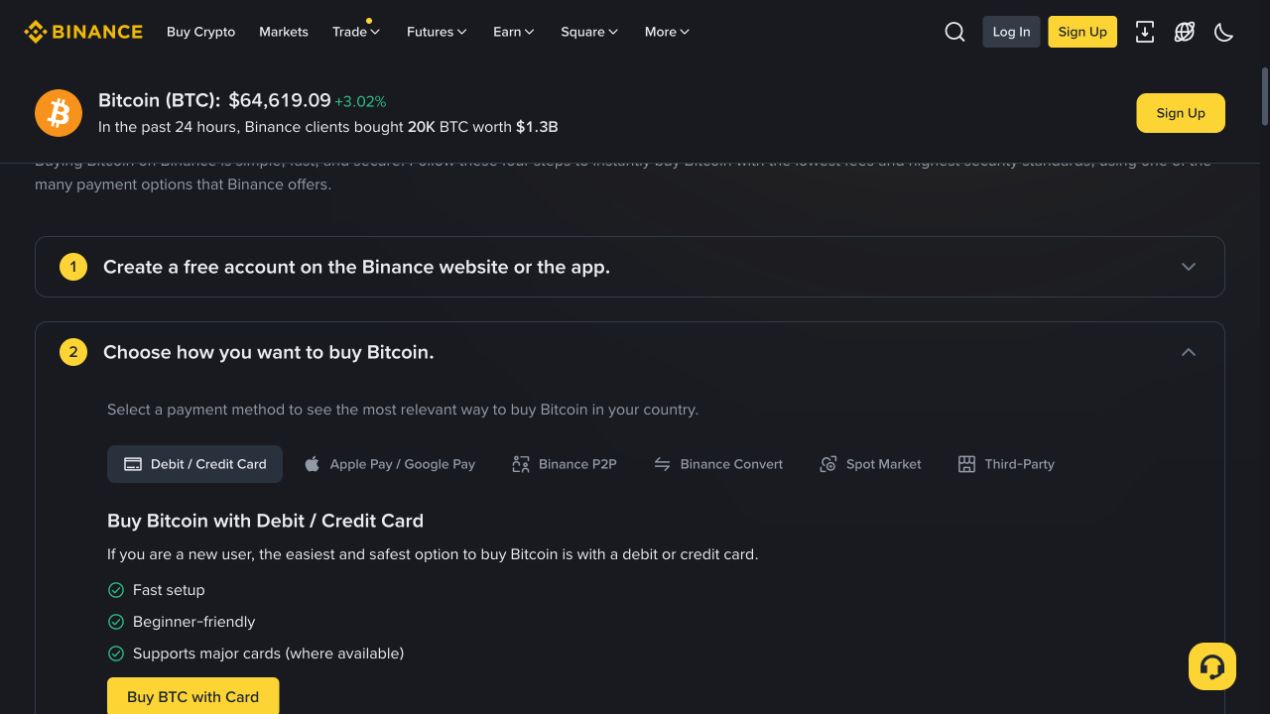Select the Spot Market option
1270x714 pixels.
coord(870,464)
